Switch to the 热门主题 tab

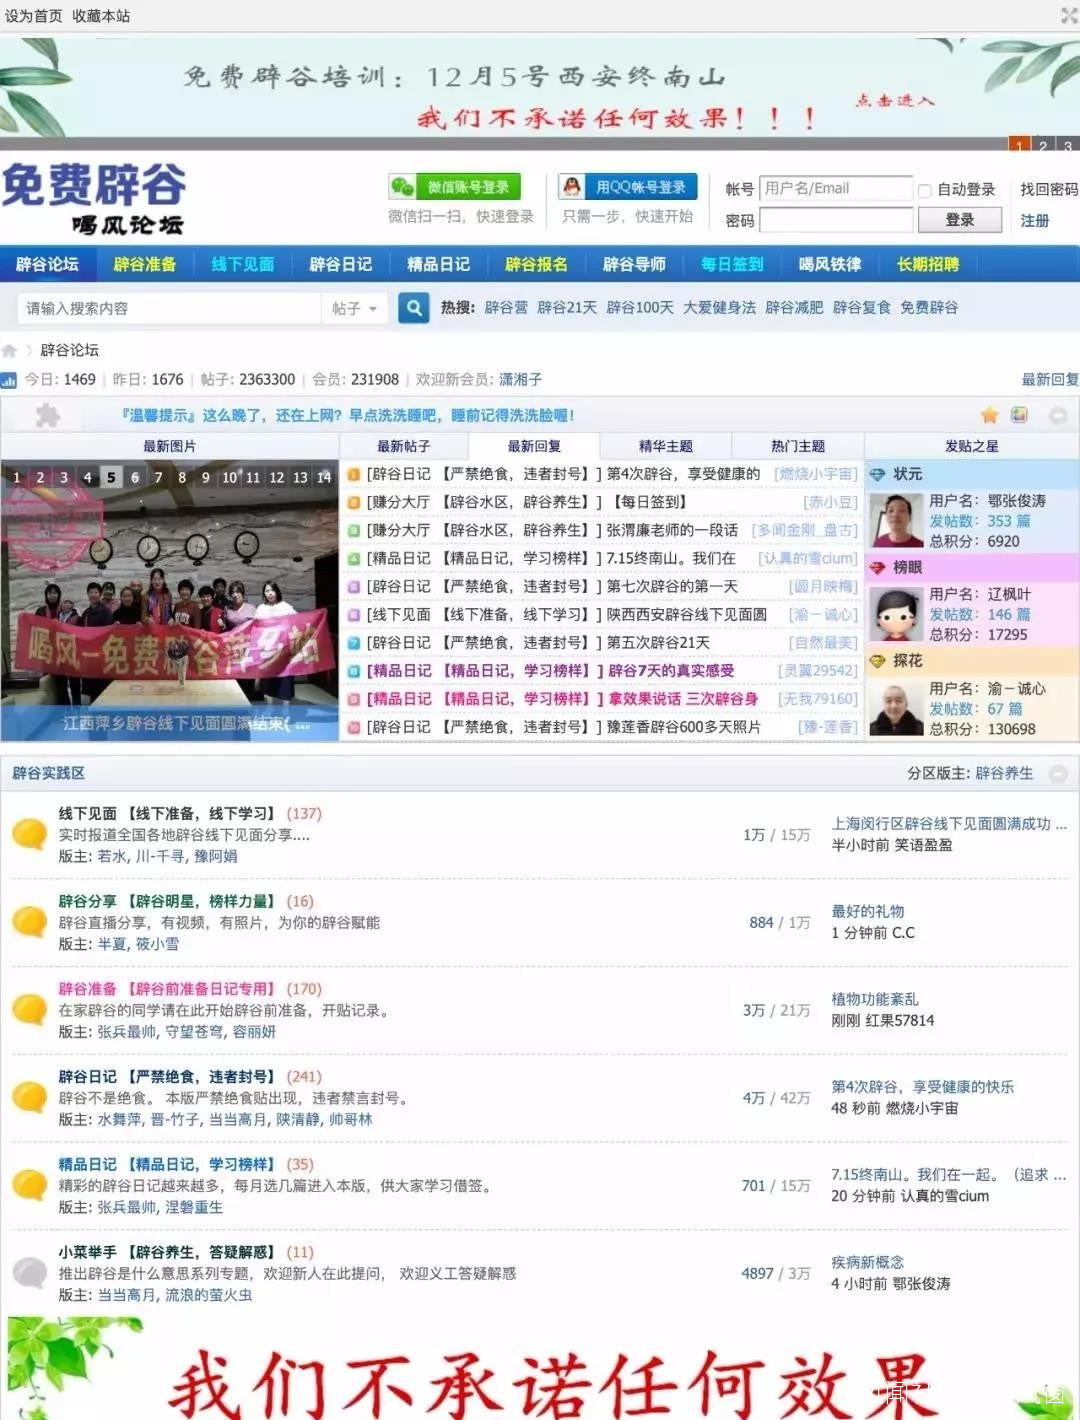click(x=798, y=446)
